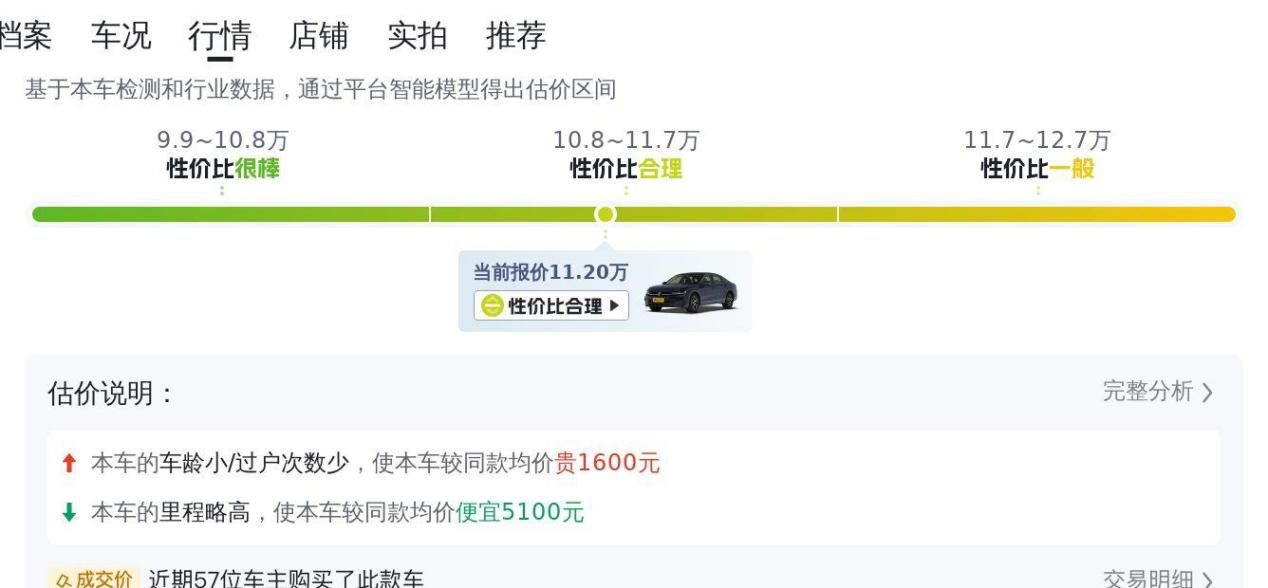The height and width of the screenshot is (588, 1268).
Task: Switch to the 档案 tab
Action: tap(24, 36)
